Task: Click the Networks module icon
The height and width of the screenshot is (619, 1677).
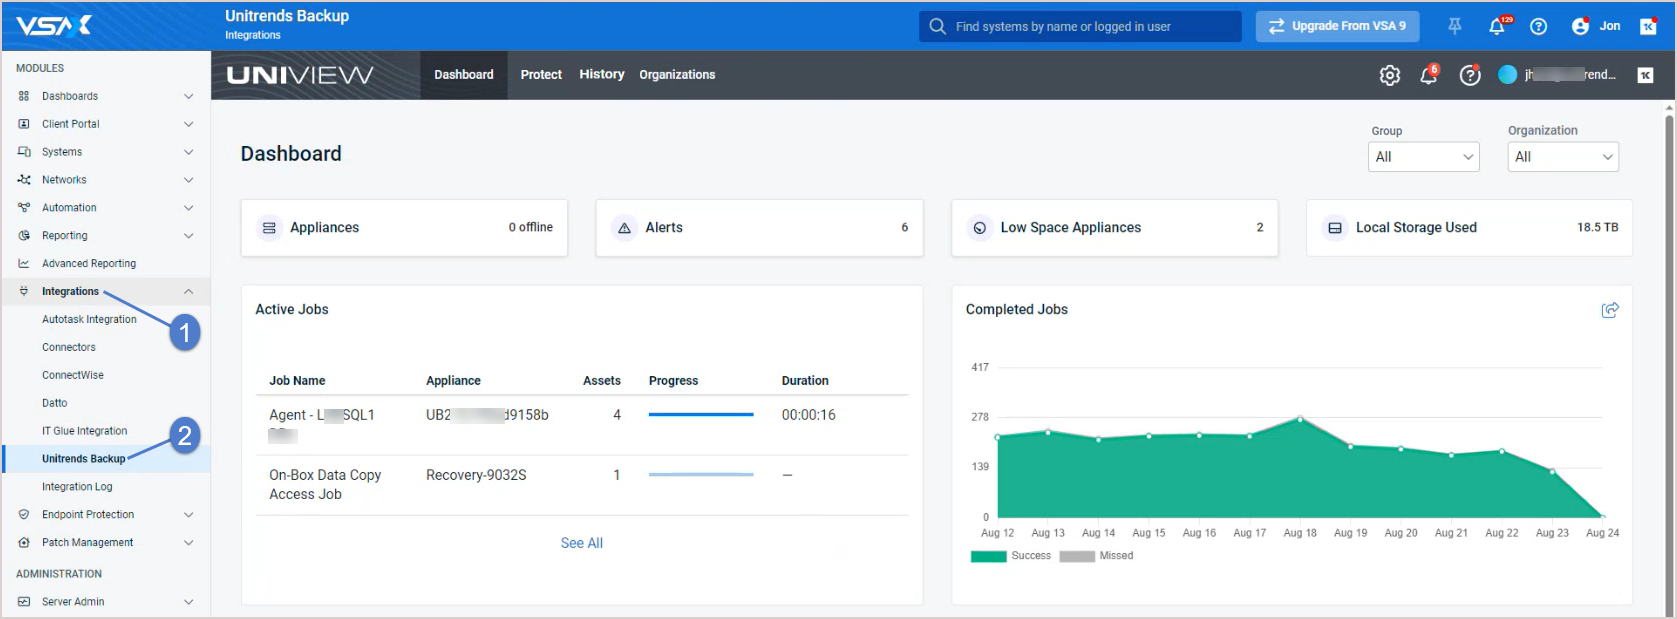Action: pyautogui.click(x=24, y=180)
